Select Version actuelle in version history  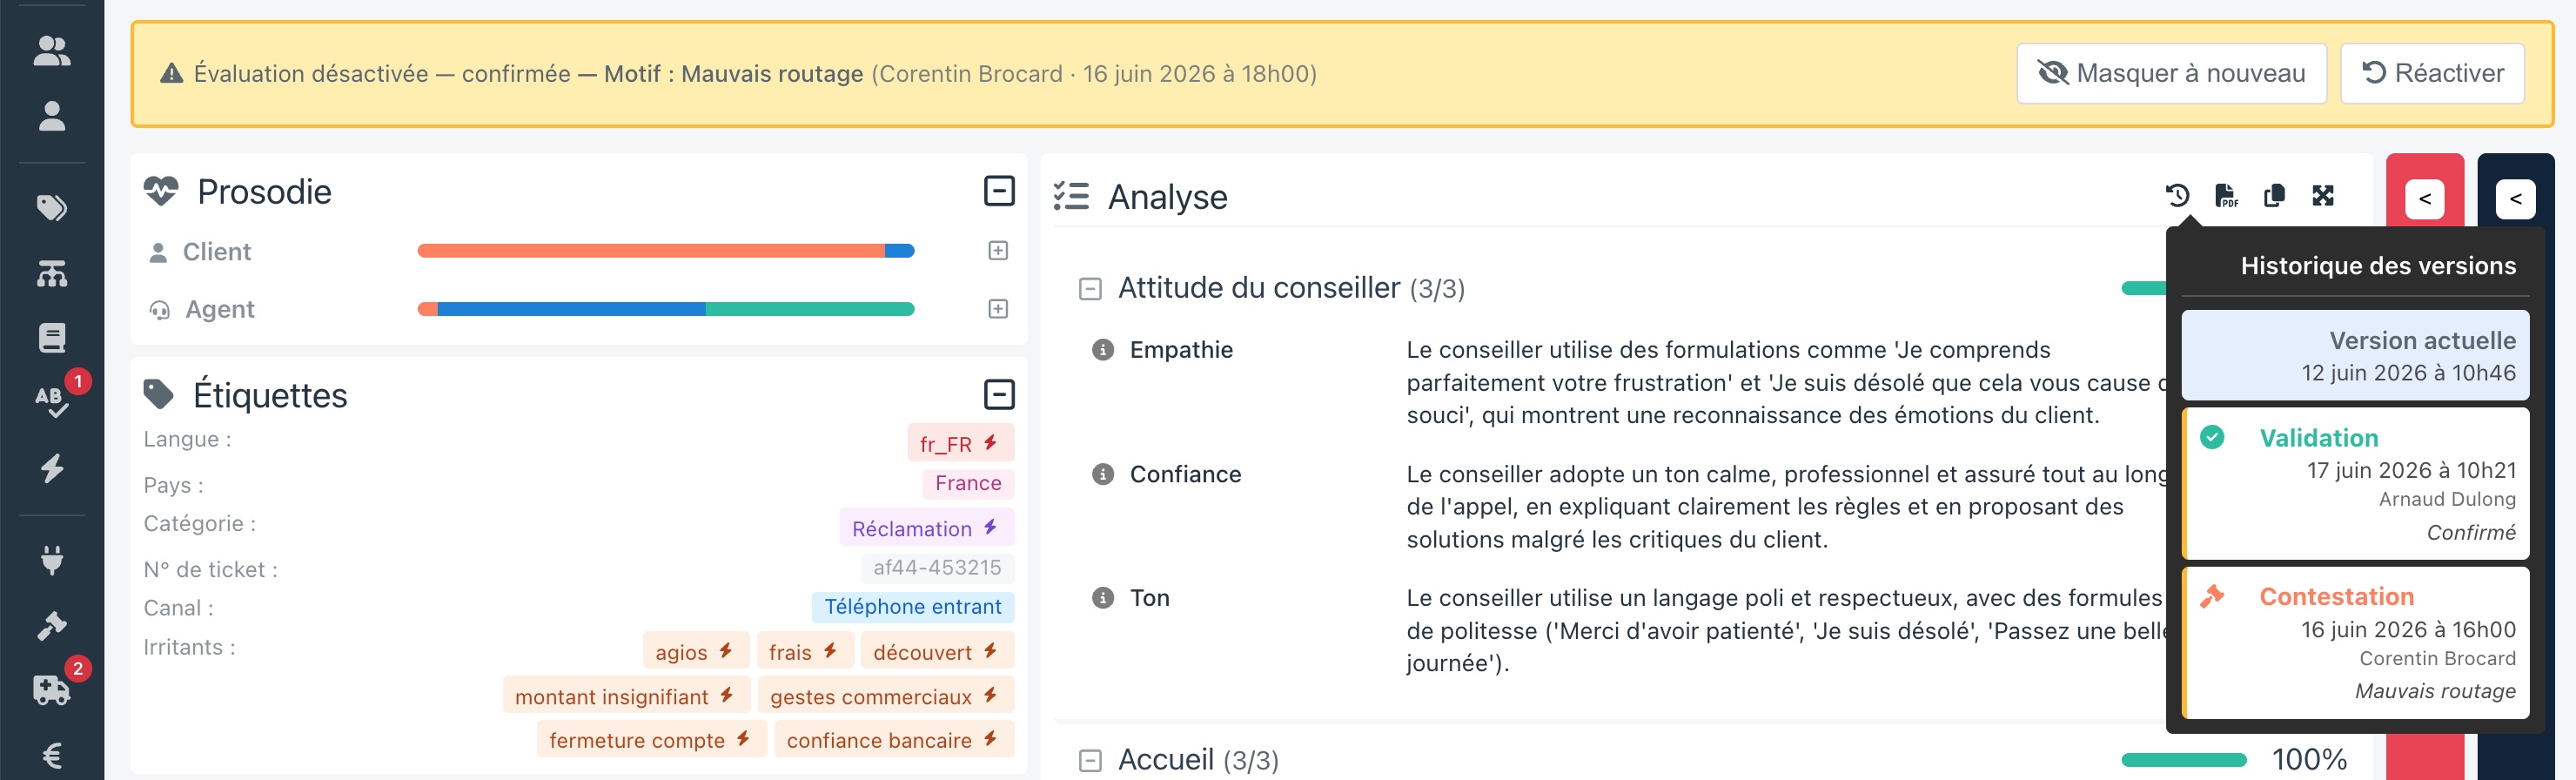2355,356
